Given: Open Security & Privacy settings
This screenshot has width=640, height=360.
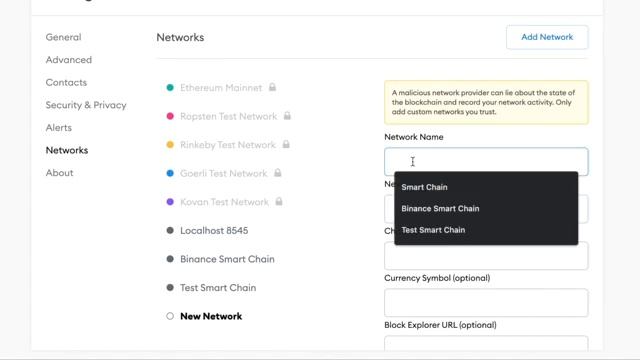Looking at the screenshot, I should [x=86, y=105].
